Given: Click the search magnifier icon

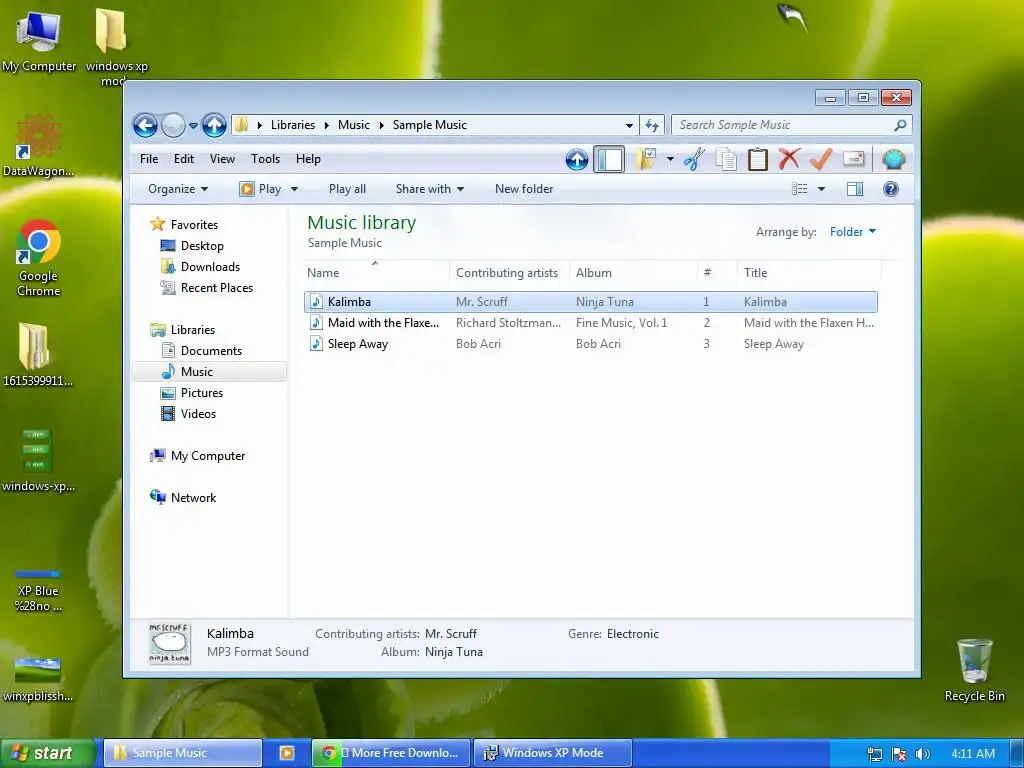Looking at the screenshot, I should pyautogui.click(x=900, y=125).
